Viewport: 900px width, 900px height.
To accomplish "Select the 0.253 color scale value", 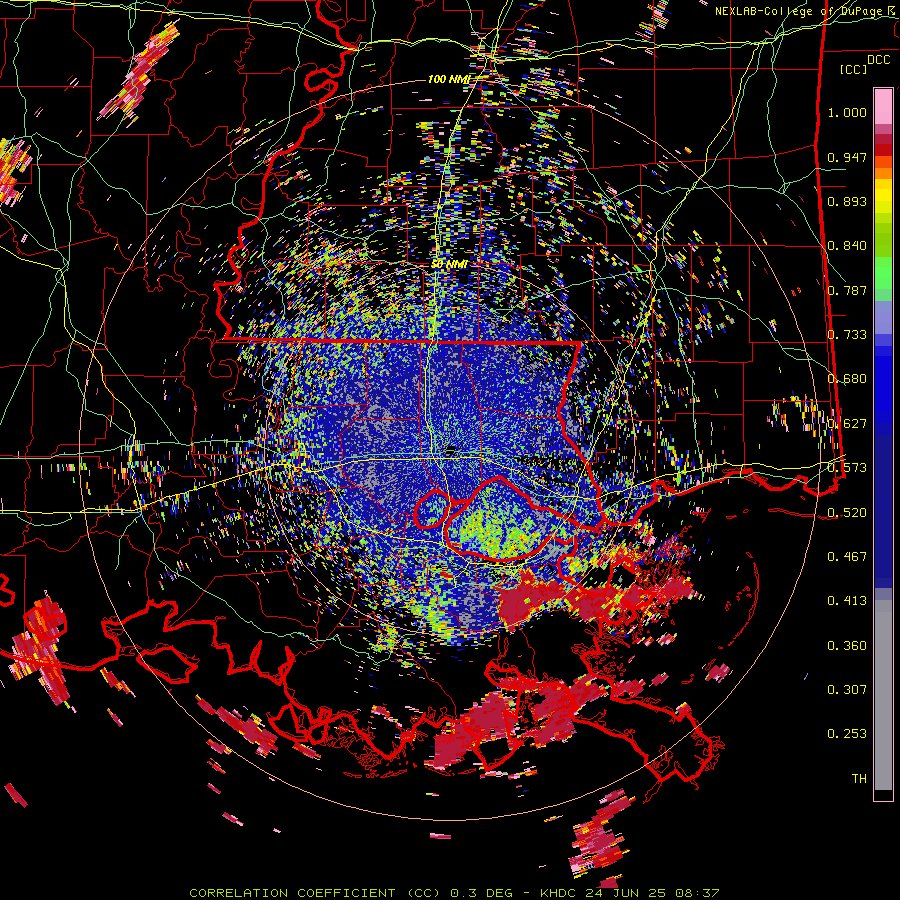I will click(x=847, y=734).
